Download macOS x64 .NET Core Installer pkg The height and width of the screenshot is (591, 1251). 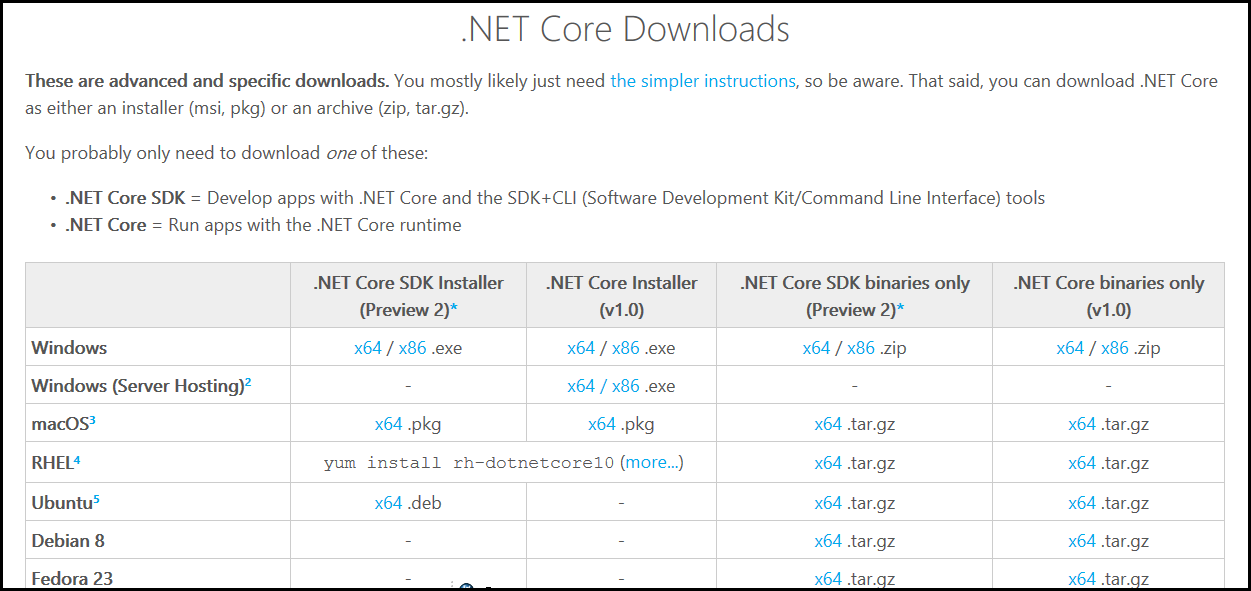(601, 424)
